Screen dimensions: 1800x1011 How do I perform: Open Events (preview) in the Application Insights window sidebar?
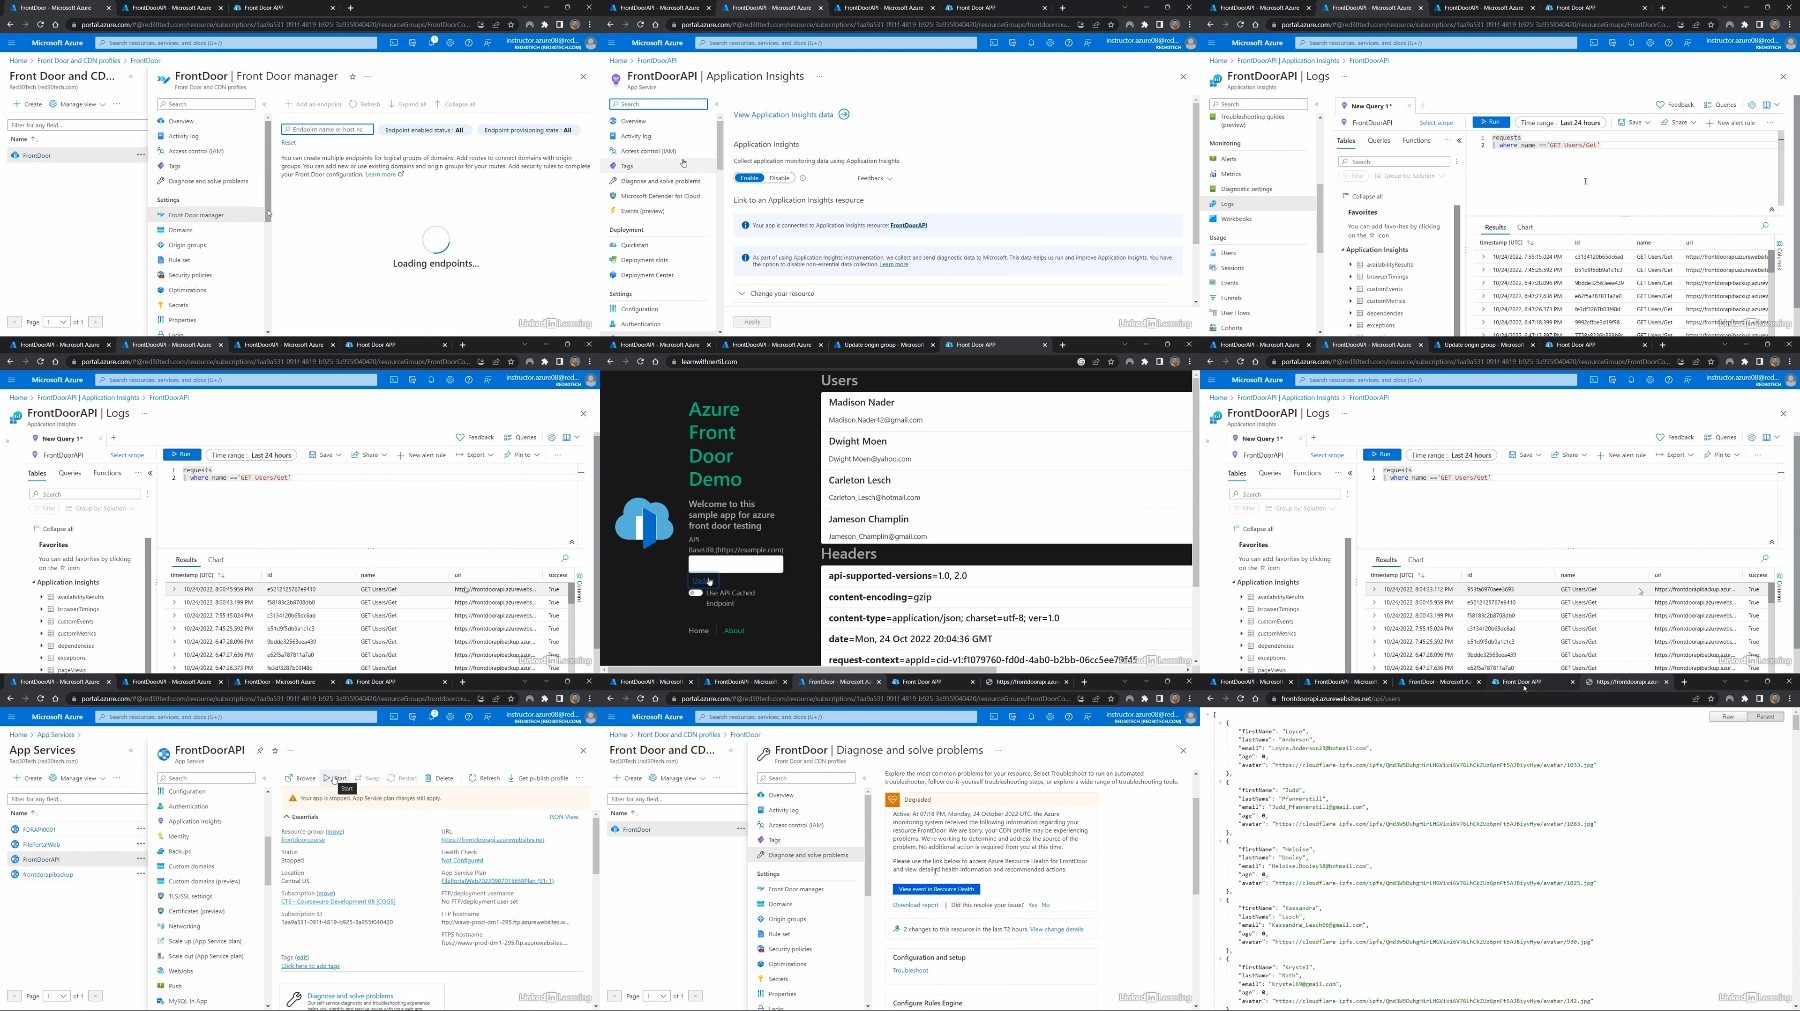pos(642,211)
